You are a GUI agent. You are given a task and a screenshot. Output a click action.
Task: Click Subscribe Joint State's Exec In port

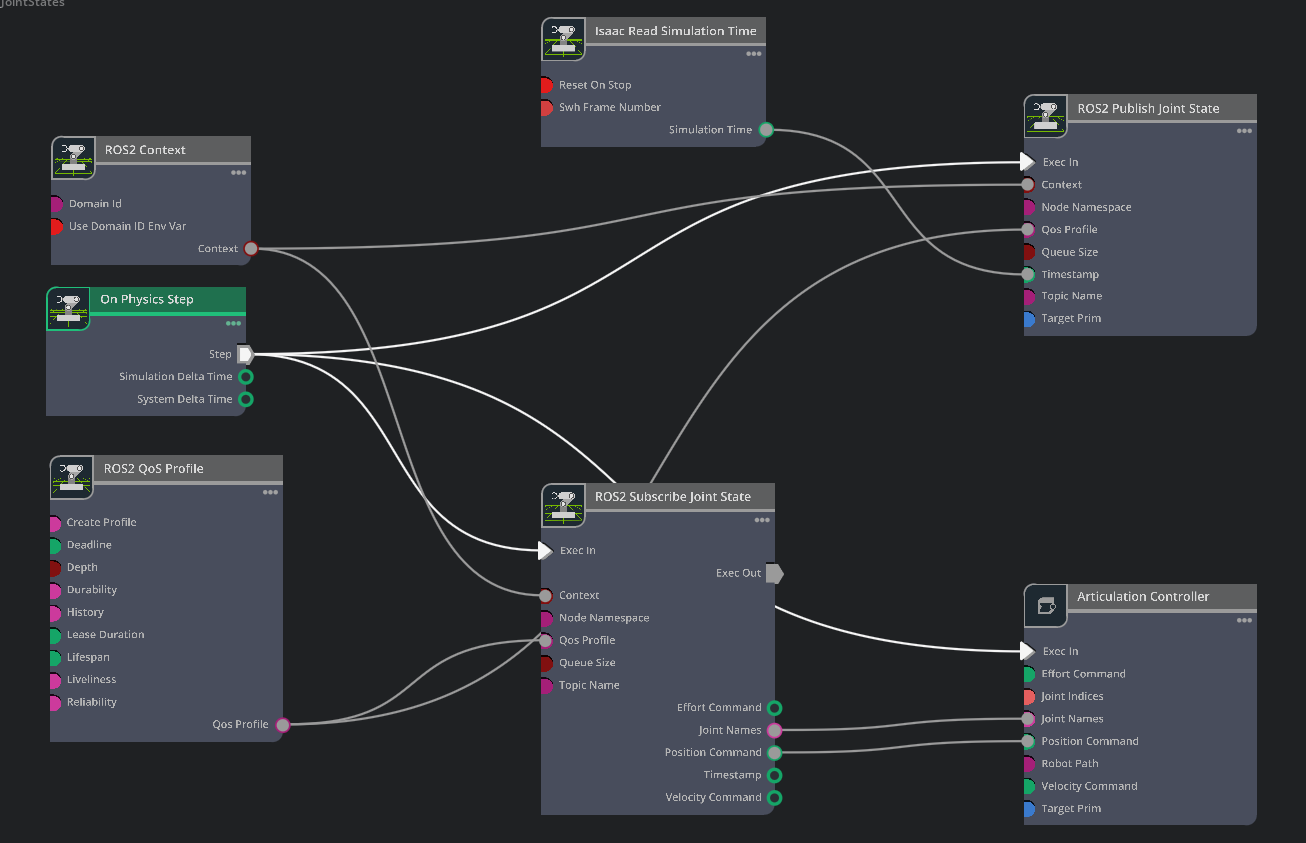[545, 551]
